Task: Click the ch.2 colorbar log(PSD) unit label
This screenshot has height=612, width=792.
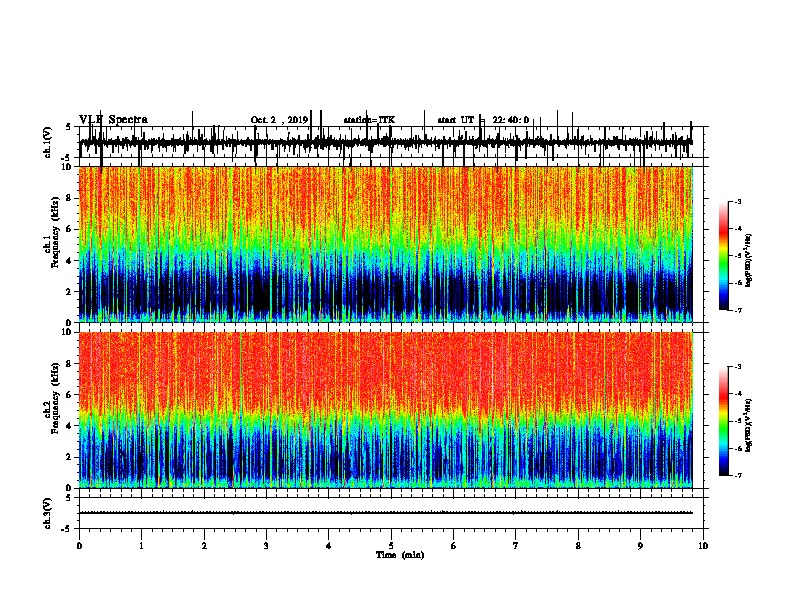Action: pos(748,425)
